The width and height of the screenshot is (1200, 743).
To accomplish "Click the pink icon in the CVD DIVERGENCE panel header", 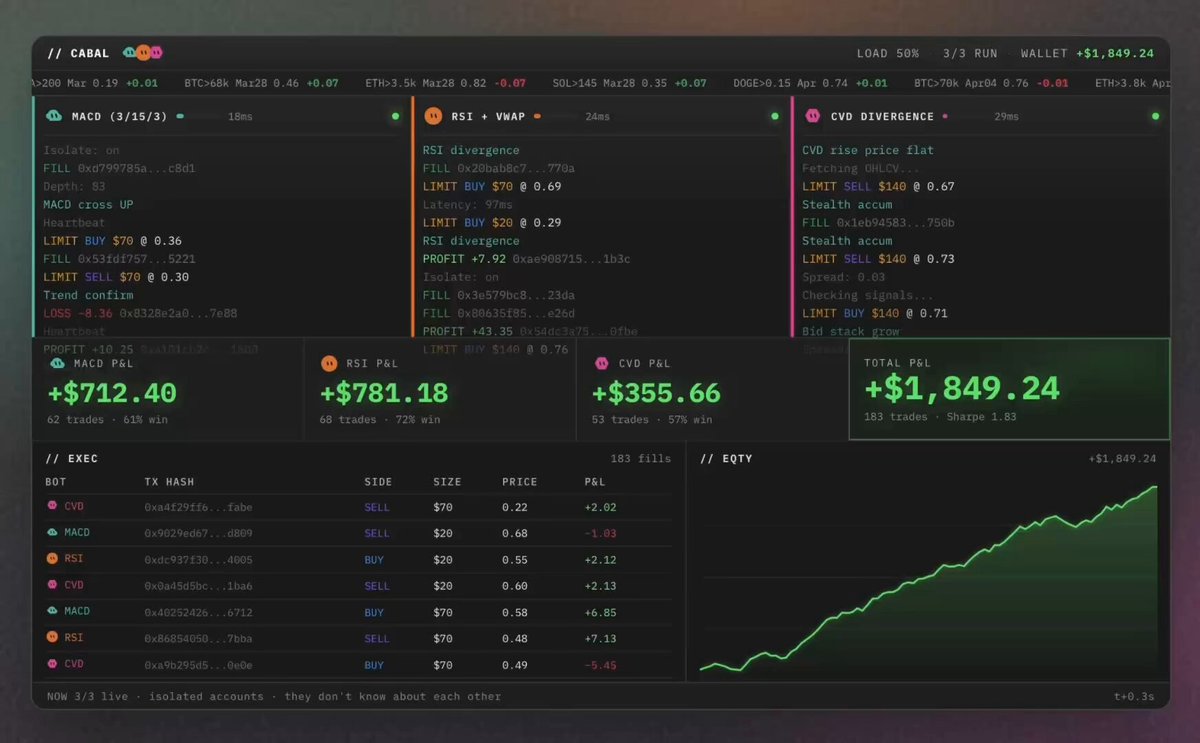I will [x=813, y=117].
